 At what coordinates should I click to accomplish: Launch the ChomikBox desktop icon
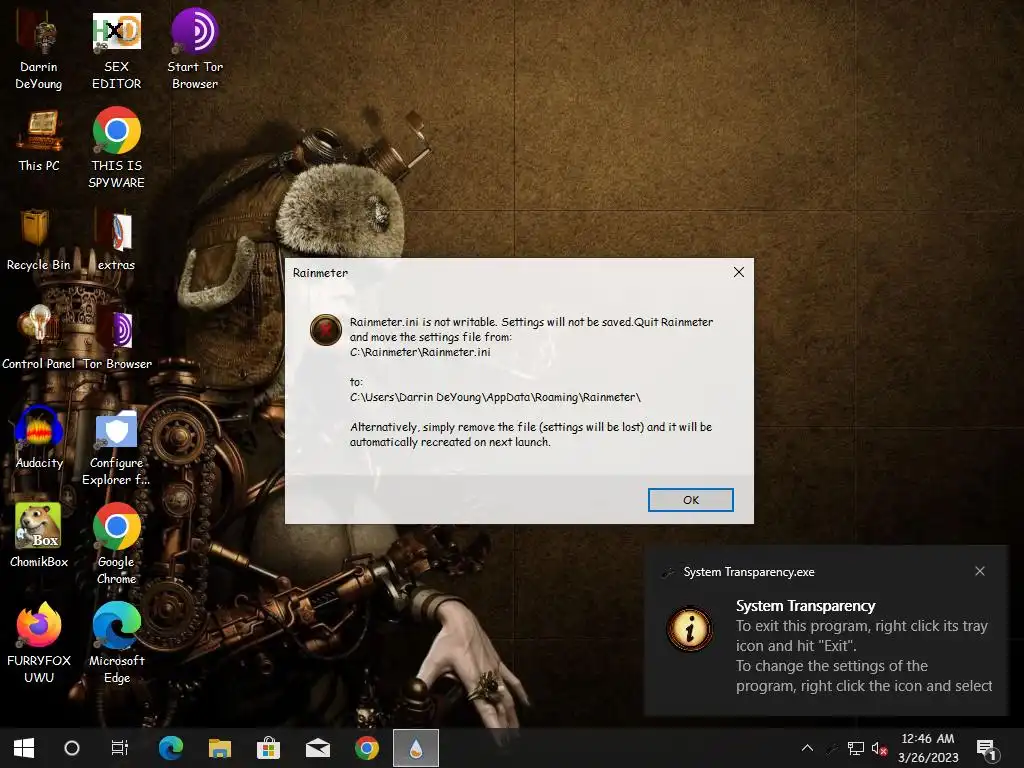point(39,537)
